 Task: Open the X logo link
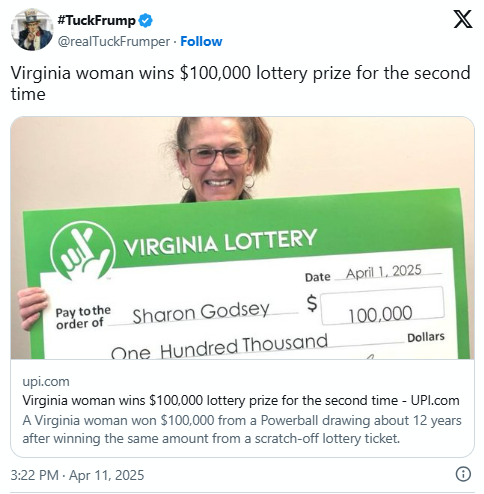coord(463,19)
